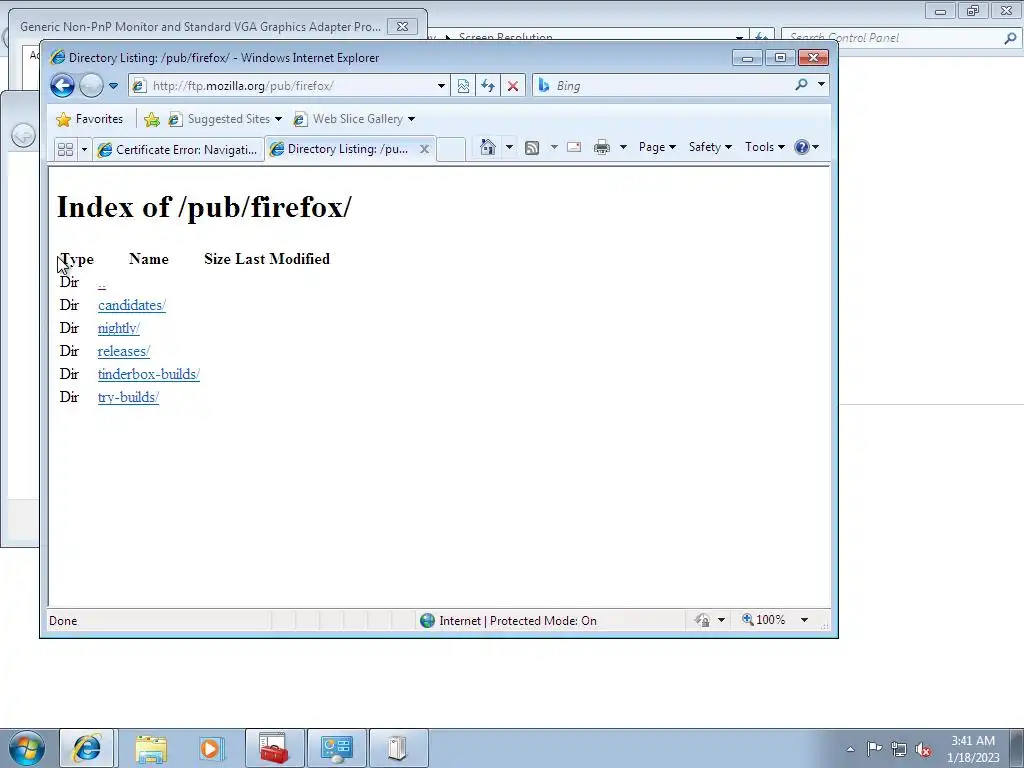Click the red toolbox taskbar icon
The width and height of the screenshot is (1024, 768).
click(x=274, y=748)
